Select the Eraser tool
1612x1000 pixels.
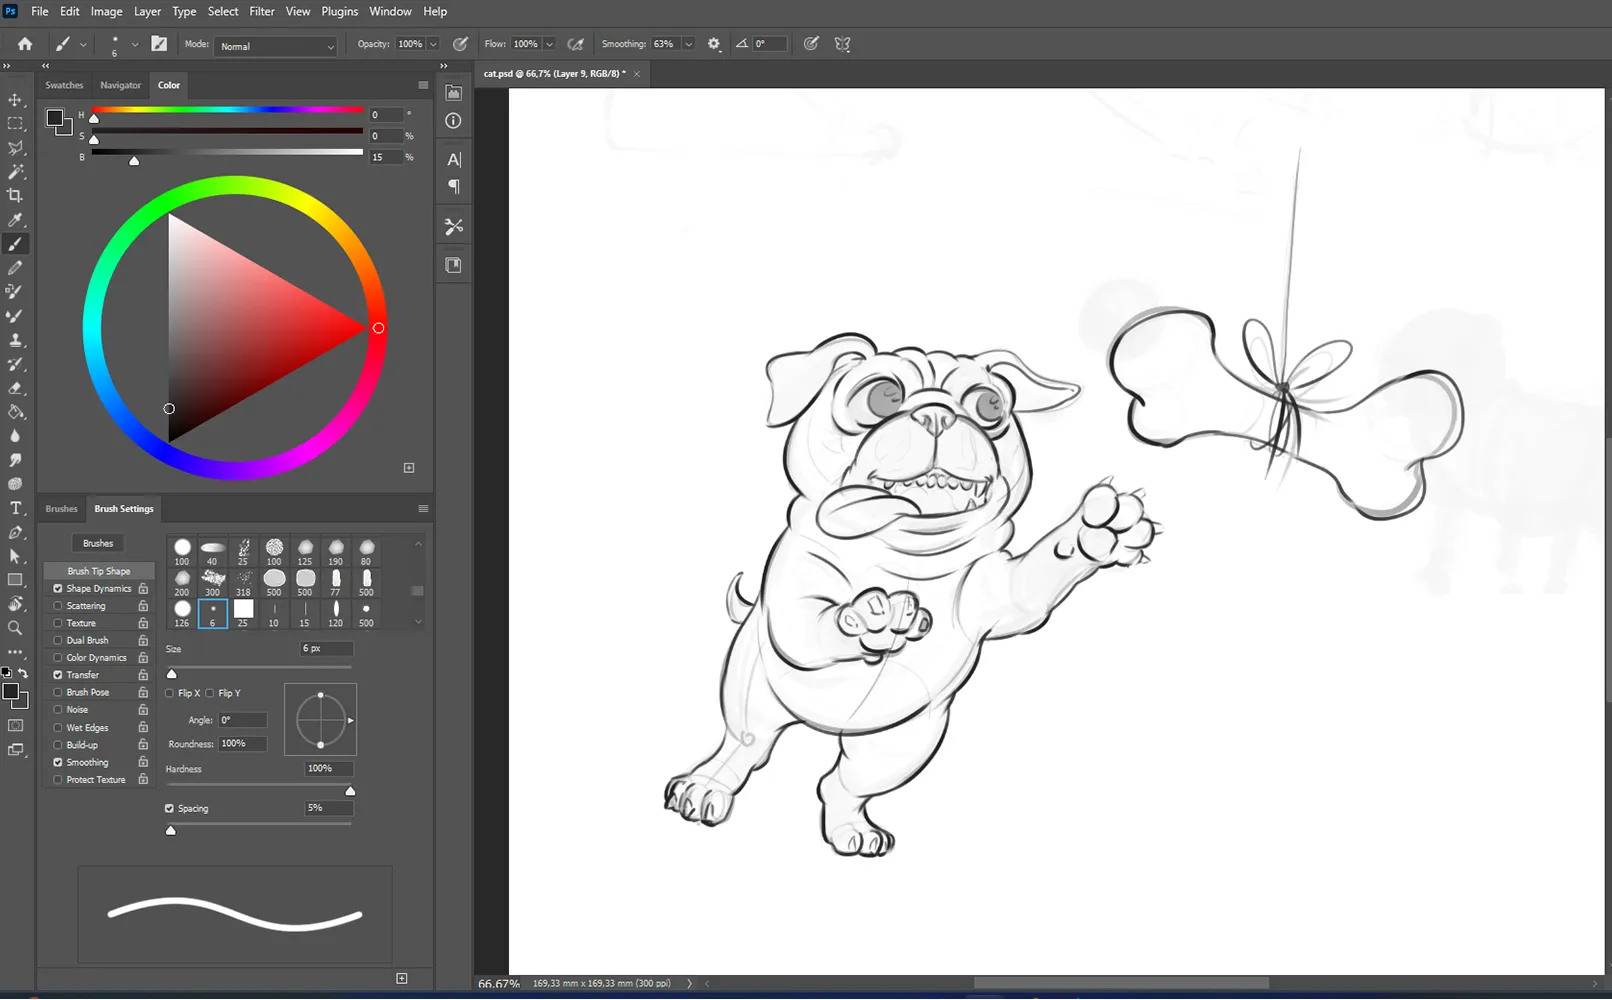pyautogui.click(x=15, y=388)
